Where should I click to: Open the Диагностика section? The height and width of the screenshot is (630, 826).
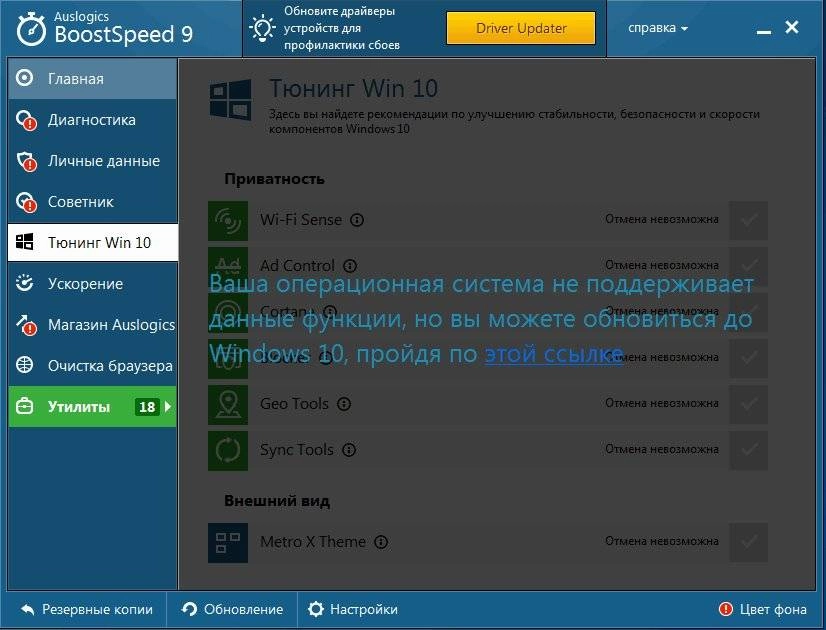tap(93, 120)
